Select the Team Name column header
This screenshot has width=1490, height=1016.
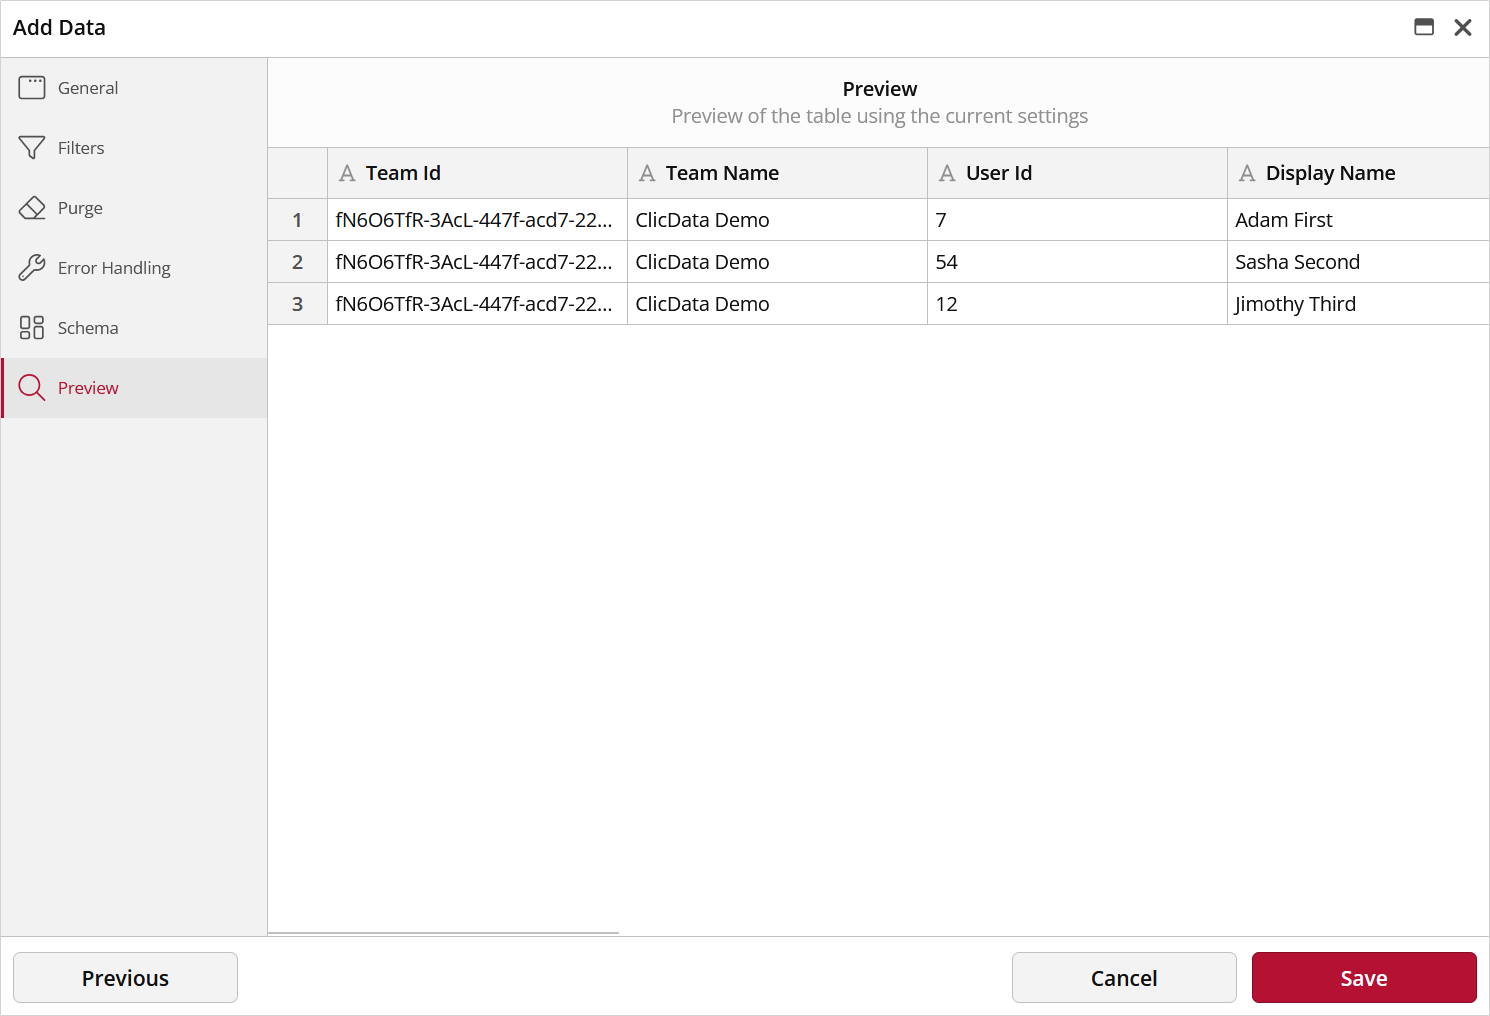click(x=722, y=173)
